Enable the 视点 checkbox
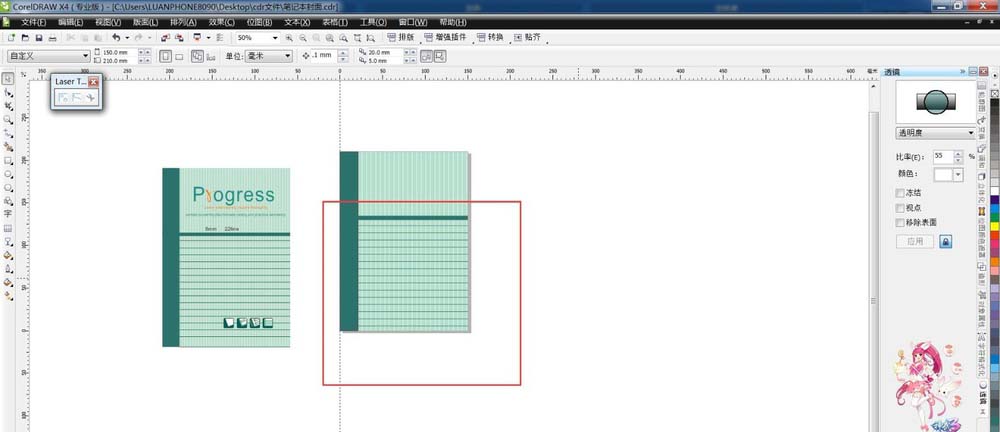The height and width of the screenshot is (432, 1000). 900,208
